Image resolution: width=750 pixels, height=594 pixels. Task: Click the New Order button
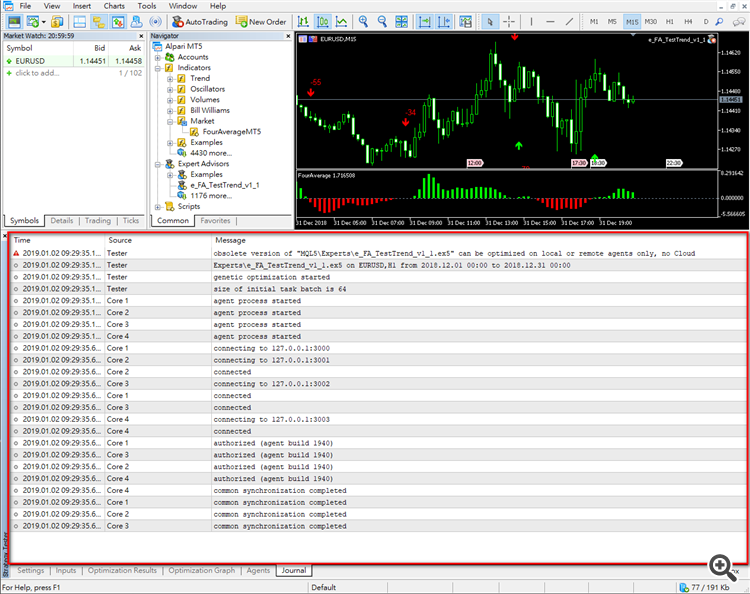point(260,21)
